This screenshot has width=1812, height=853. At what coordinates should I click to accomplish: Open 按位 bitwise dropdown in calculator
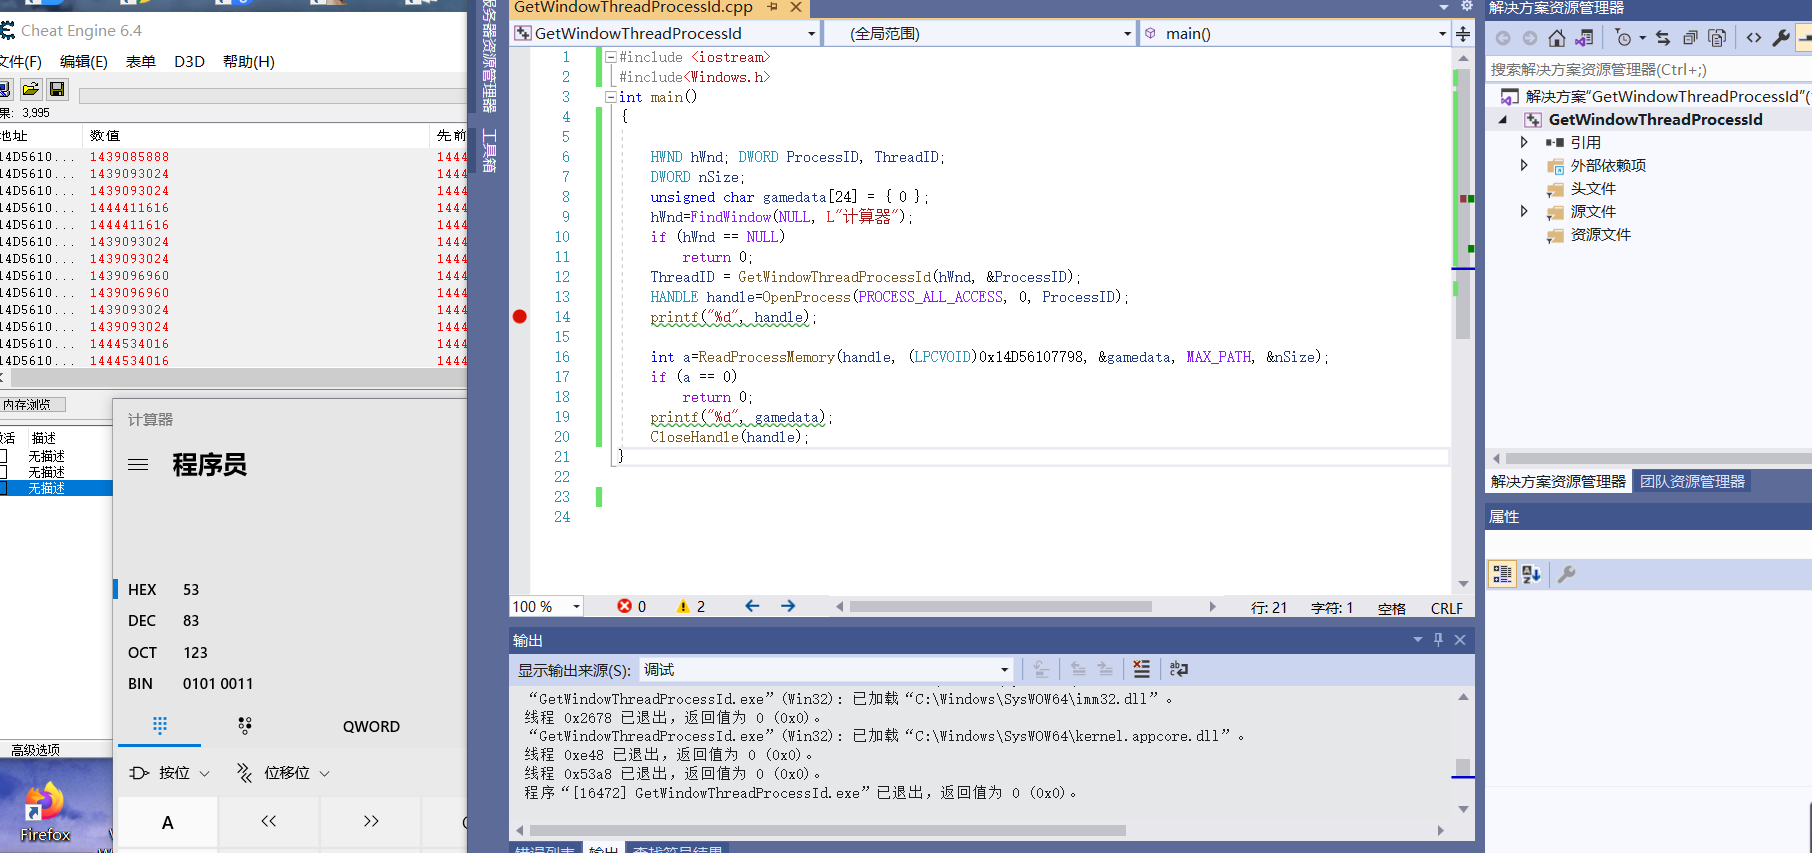(170, 773)
